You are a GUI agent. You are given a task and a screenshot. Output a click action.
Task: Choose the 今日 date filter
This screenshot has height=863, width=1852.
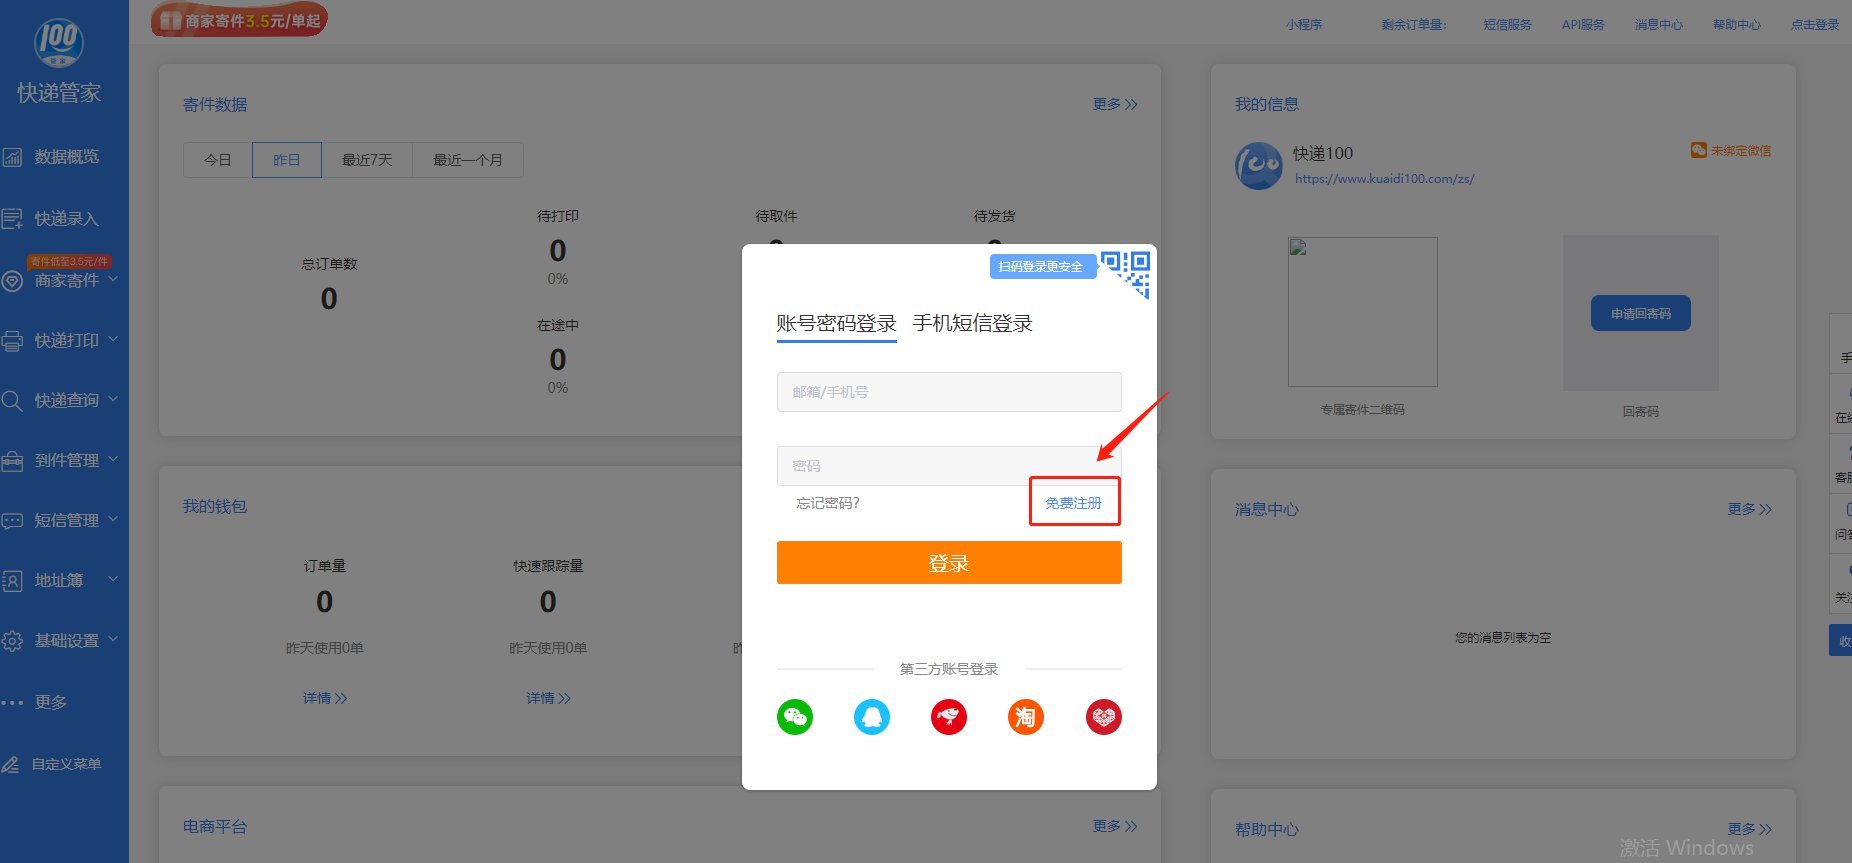pos(218,160)
